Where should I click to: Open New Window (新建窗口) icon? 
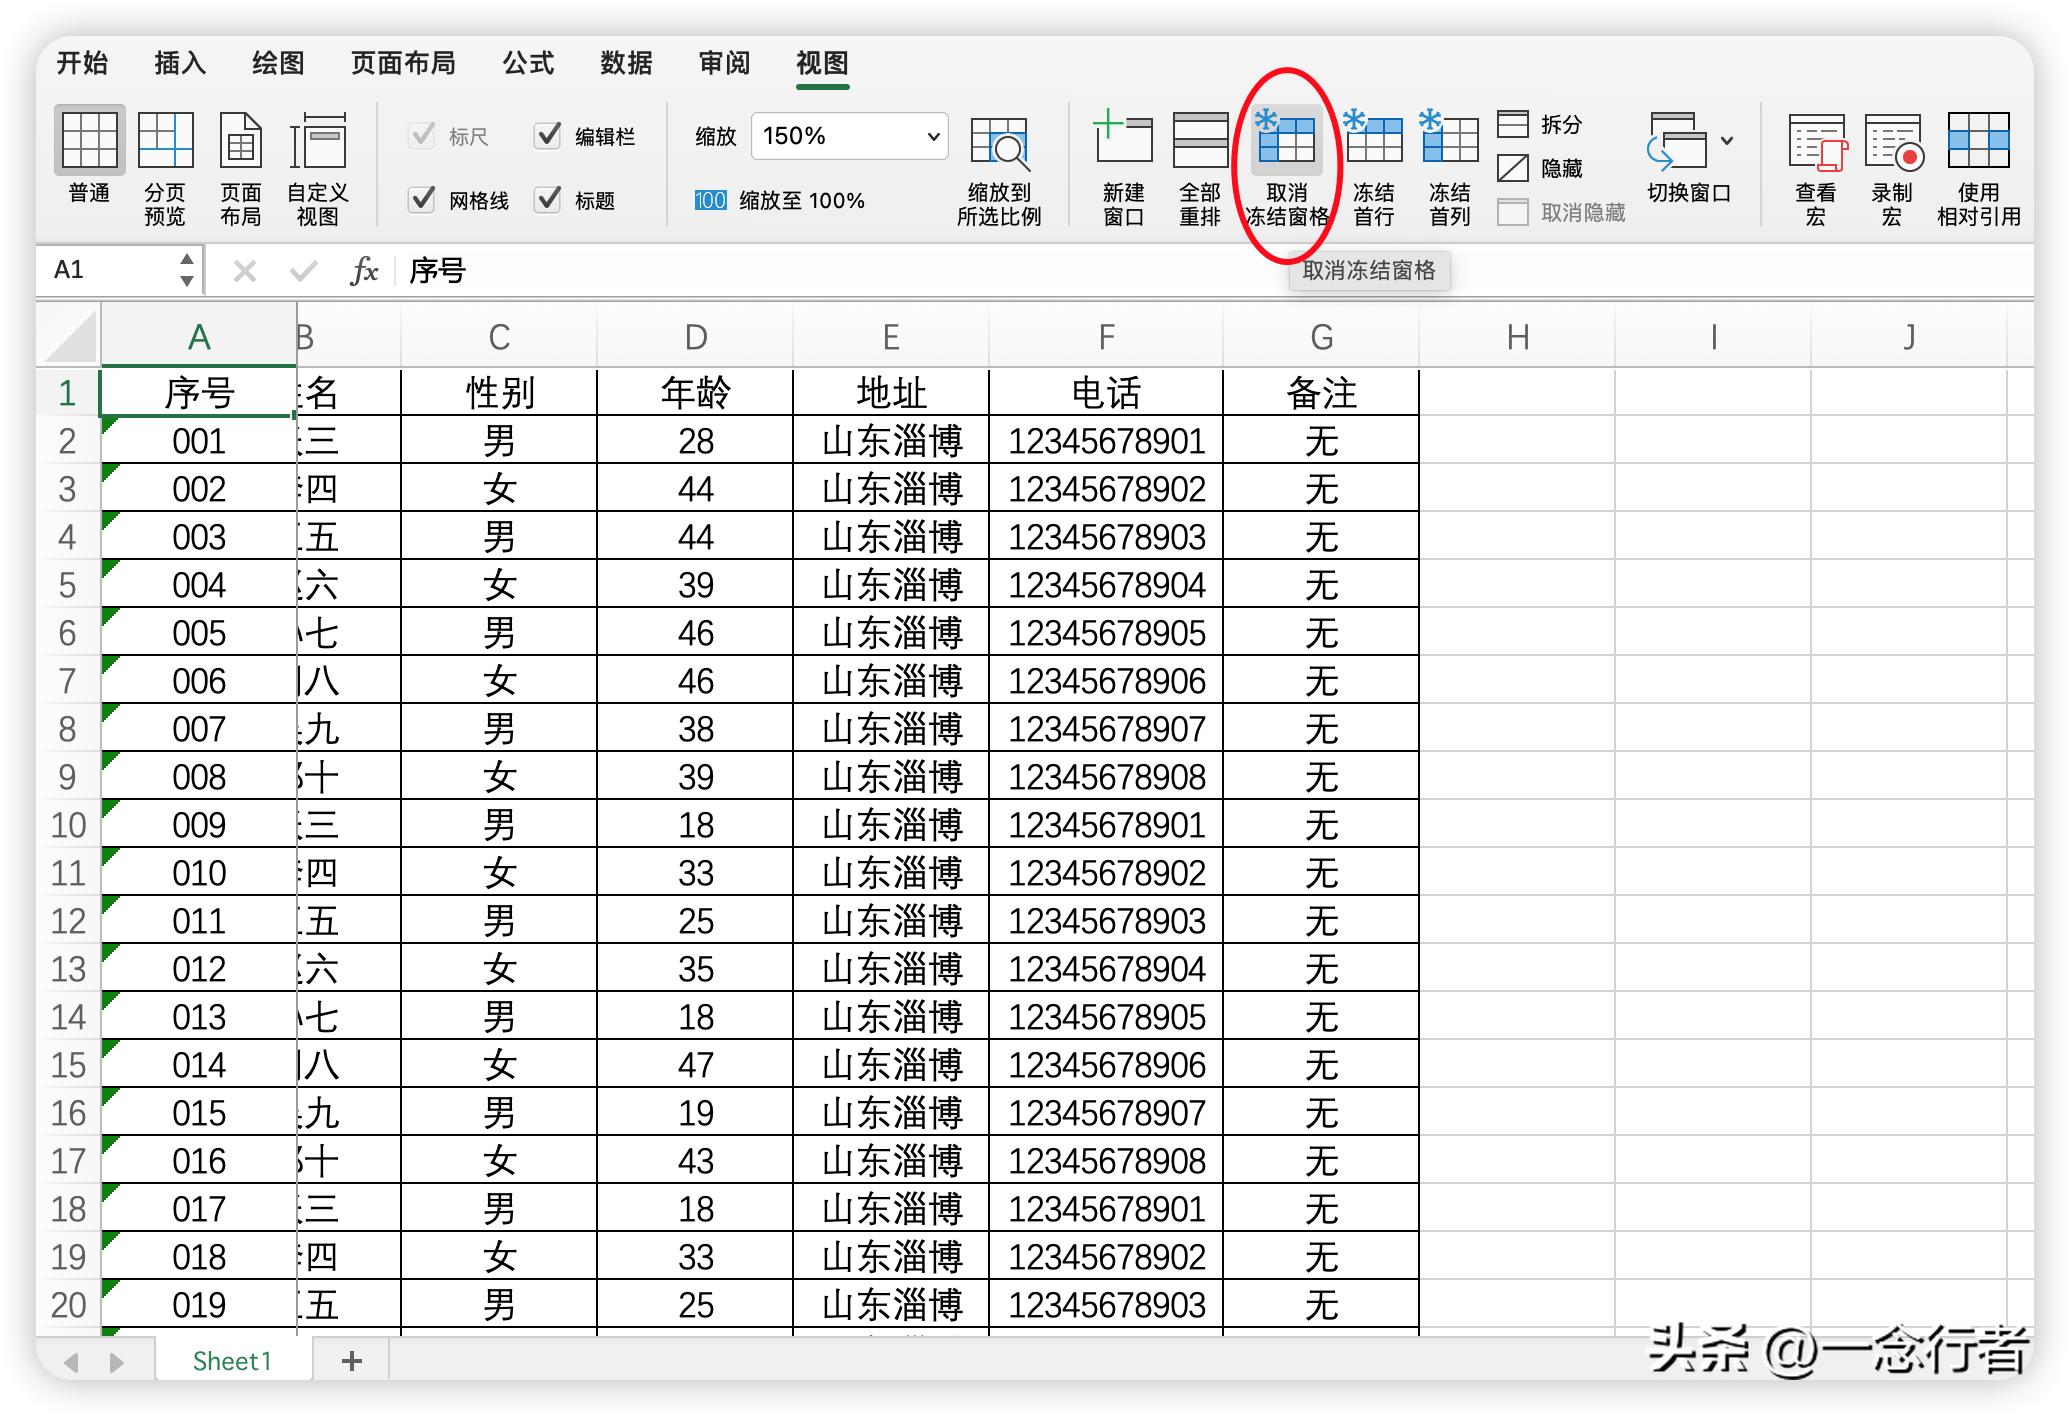coord(1123,141)
